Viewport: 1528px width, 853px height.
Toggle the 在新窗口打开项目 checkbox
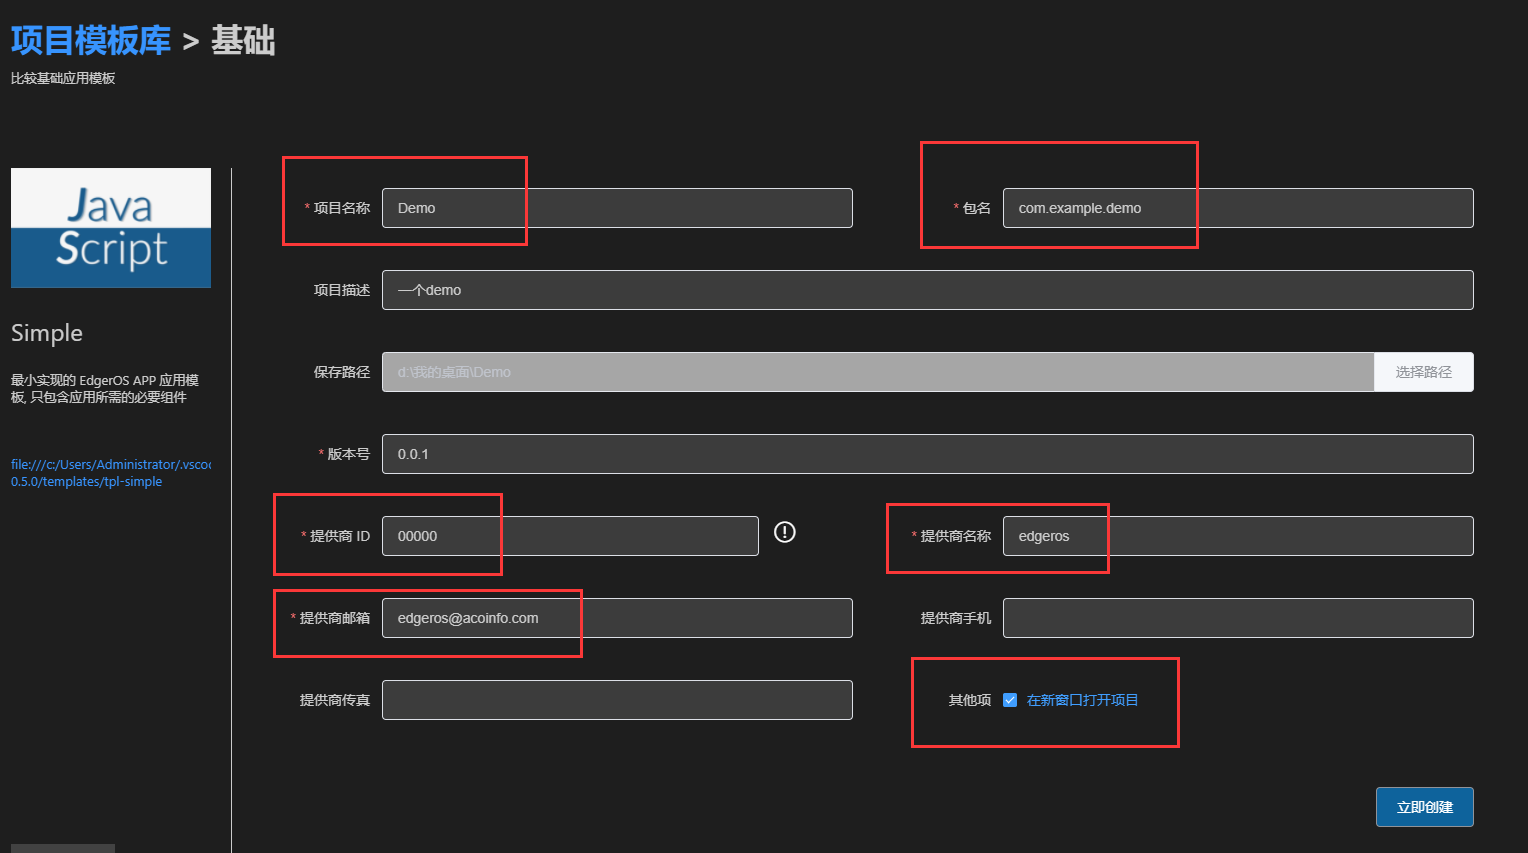pos(1010,700)
